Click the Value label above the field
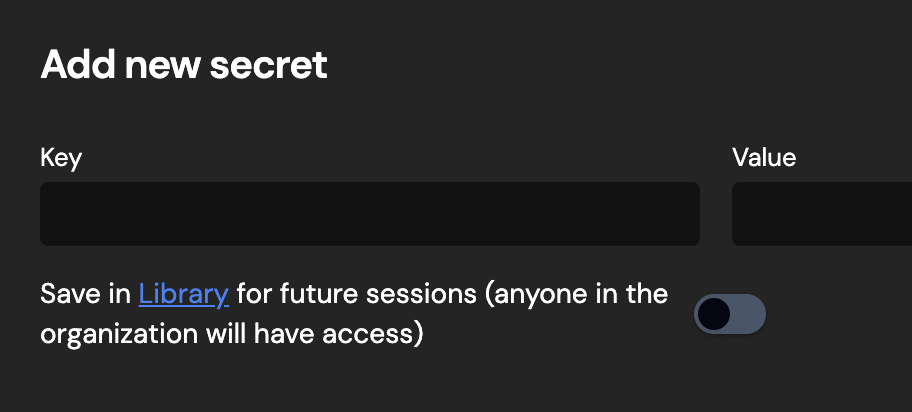 tap(764, 158)
